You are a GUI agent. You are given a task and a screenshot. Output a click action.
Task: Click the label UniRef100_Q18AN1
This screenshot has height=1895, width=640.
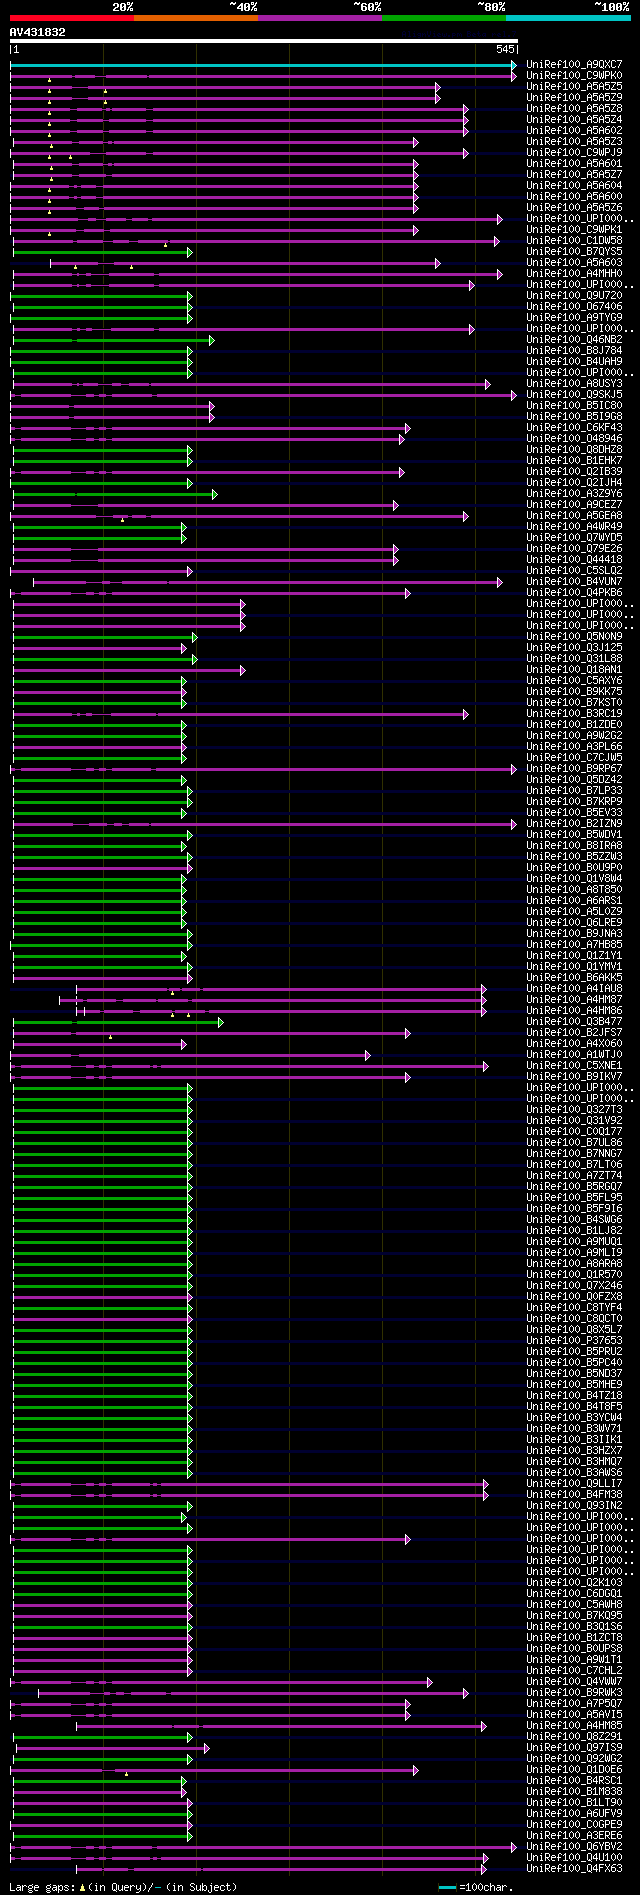click(x=574, y=670)
